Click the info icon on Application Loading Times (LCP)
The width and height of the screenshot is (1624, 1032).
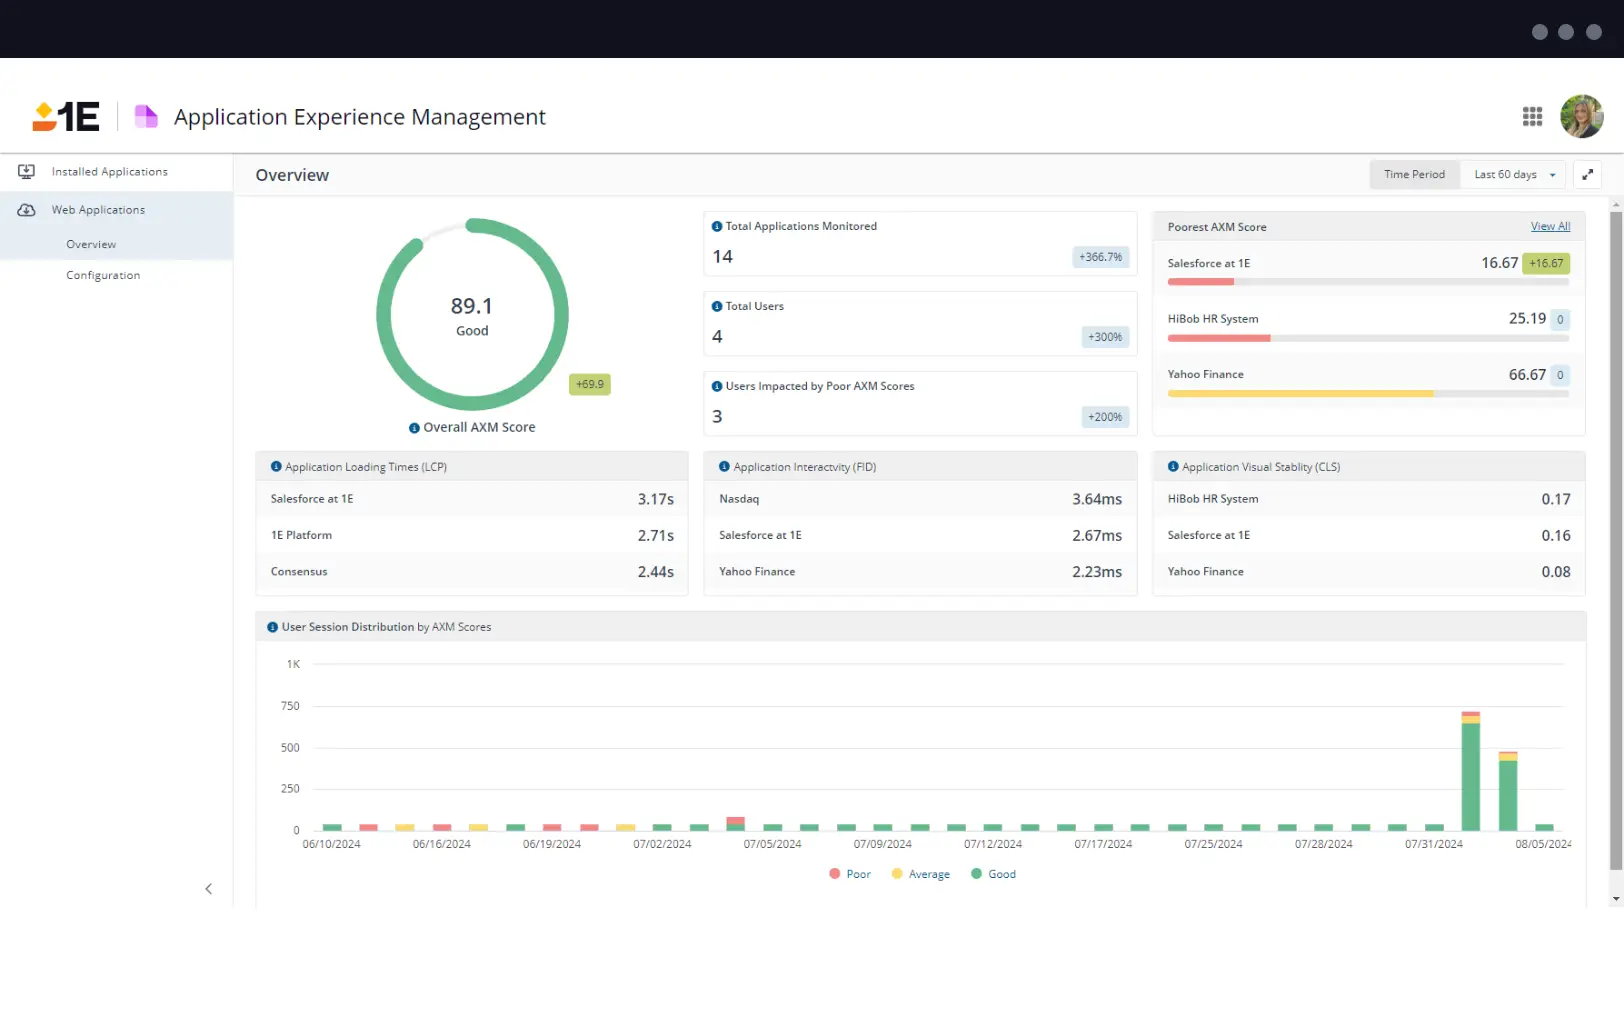coord(275,466)
